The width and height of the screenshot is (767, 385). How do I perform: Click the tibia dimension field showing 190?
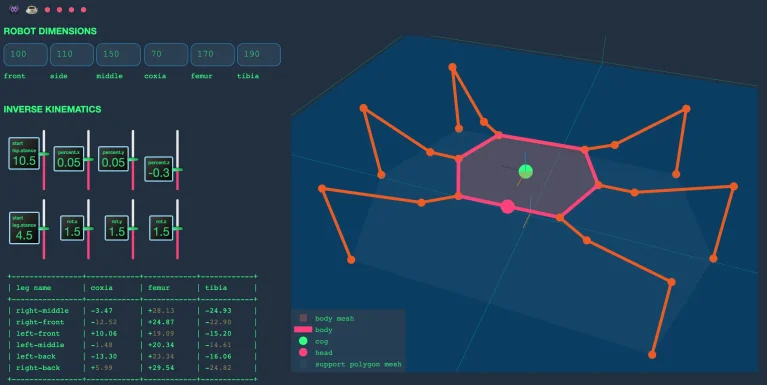259,54
